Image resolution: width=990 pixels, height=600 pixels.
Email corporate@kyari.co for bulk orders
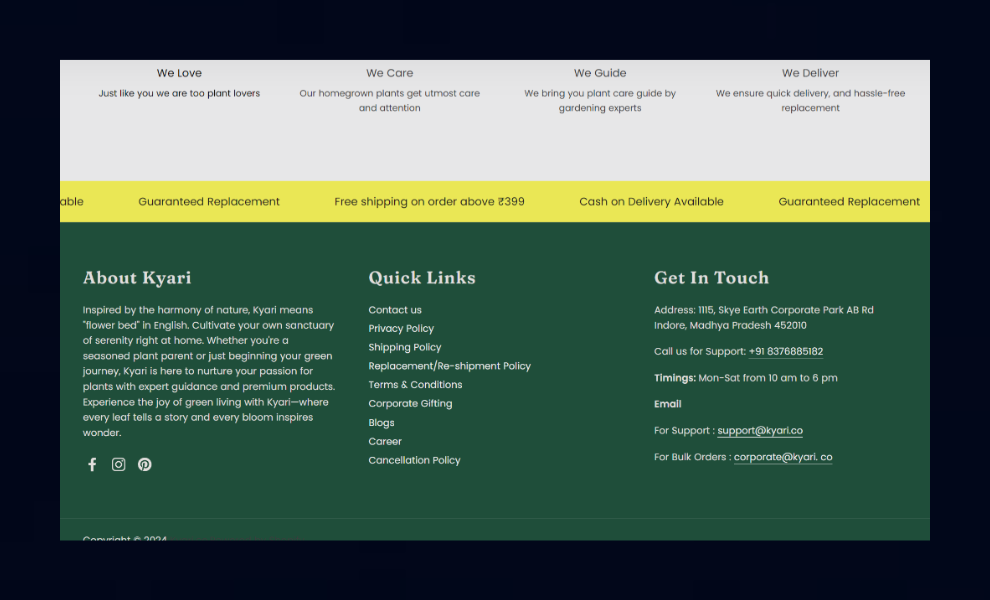(x=783, y=457)
